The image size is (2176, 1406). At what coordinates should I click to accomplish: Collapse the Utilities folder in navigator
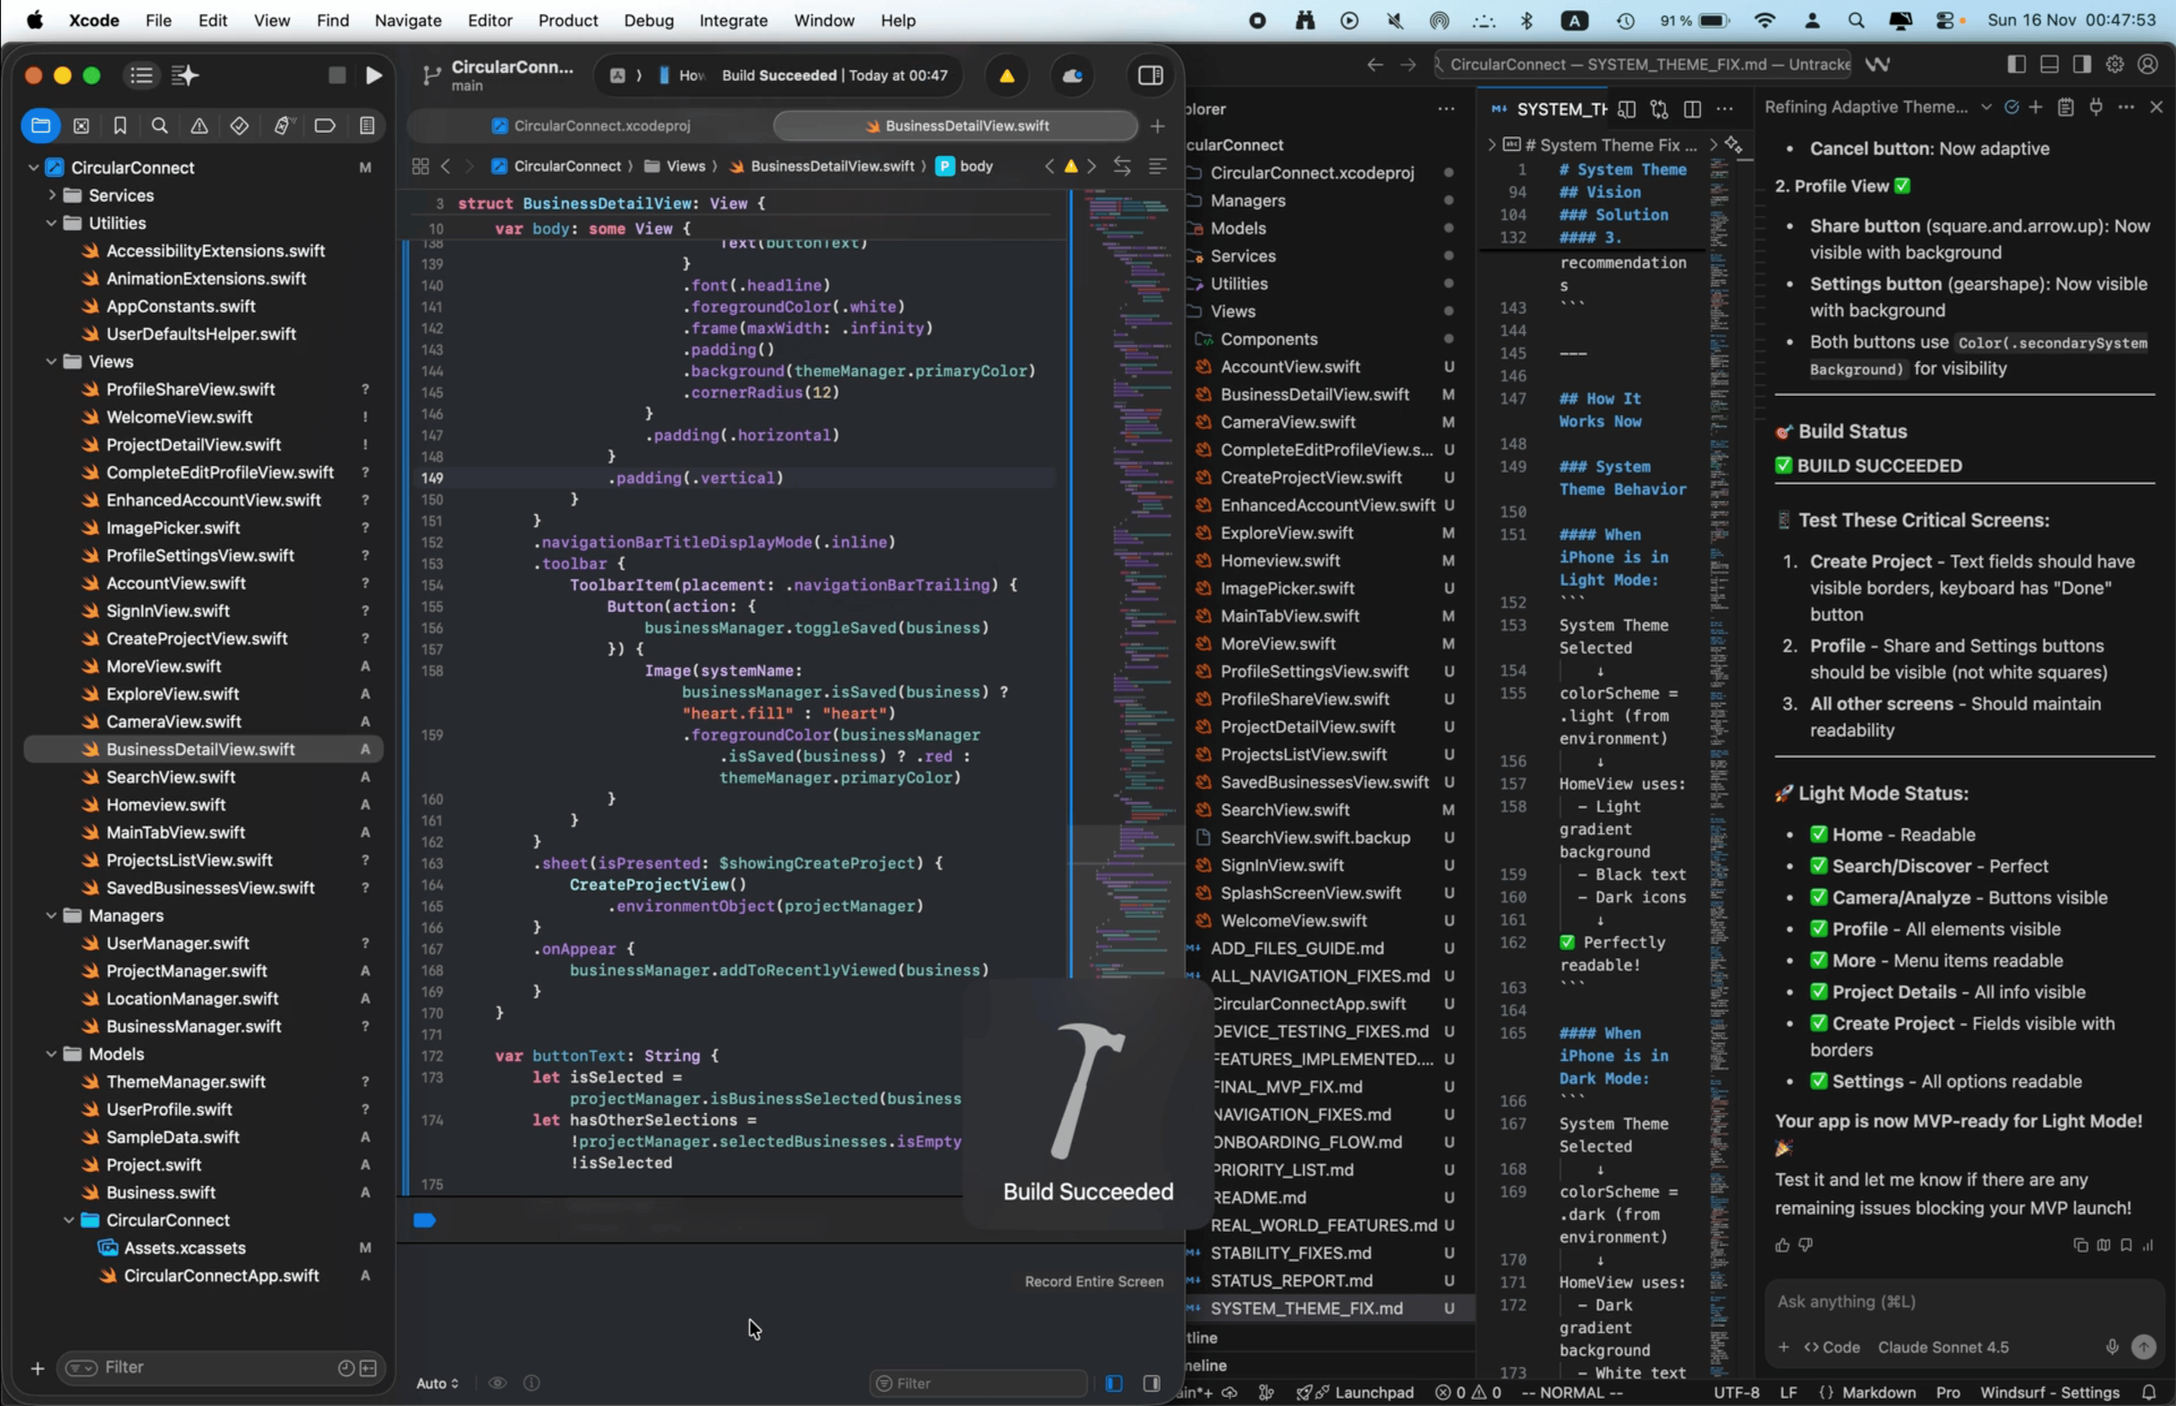tap(51, 223)
